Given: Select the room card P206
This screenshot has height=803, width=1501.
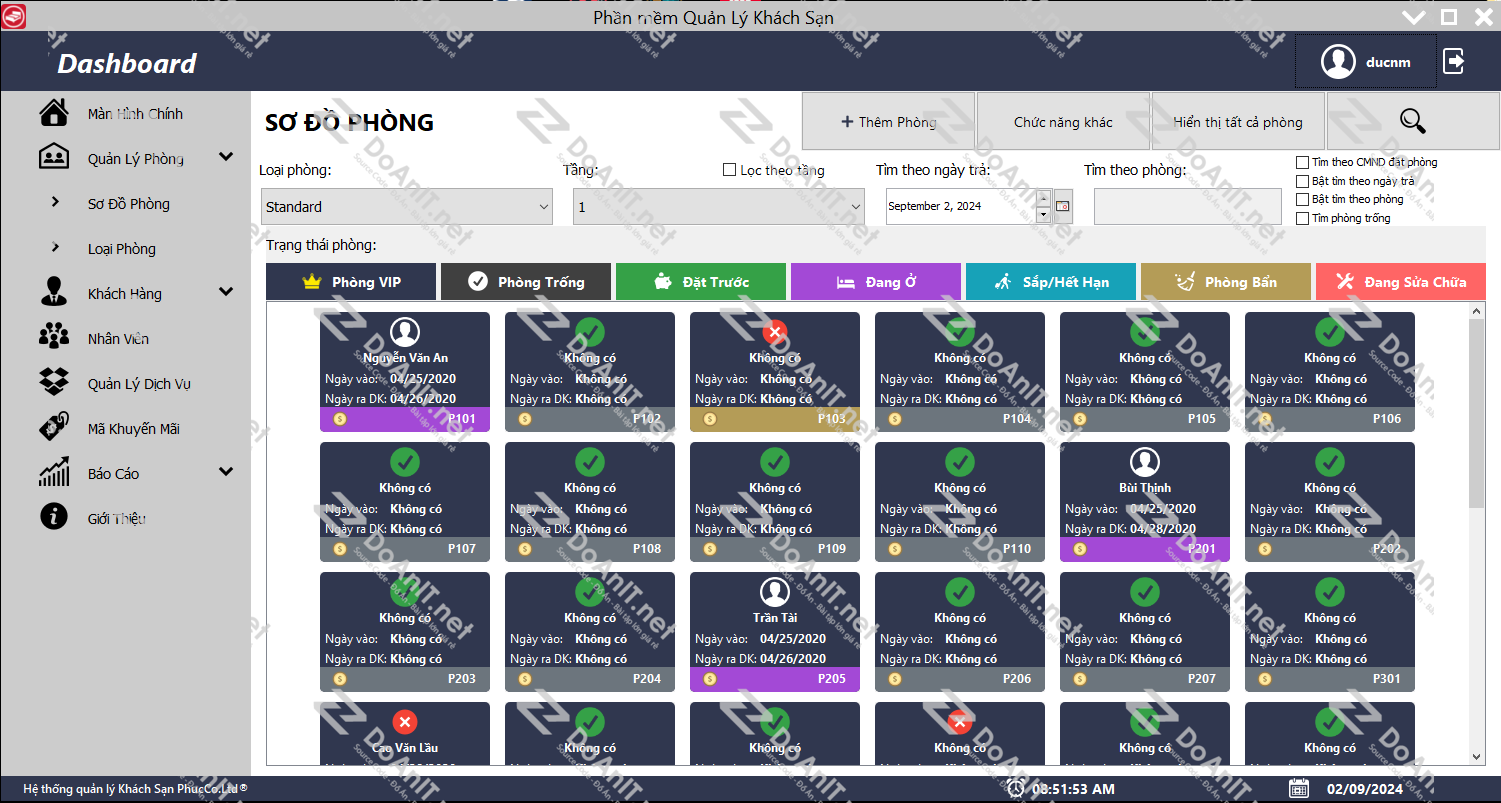Looking at the screenshot, I should tap(960, 631).
